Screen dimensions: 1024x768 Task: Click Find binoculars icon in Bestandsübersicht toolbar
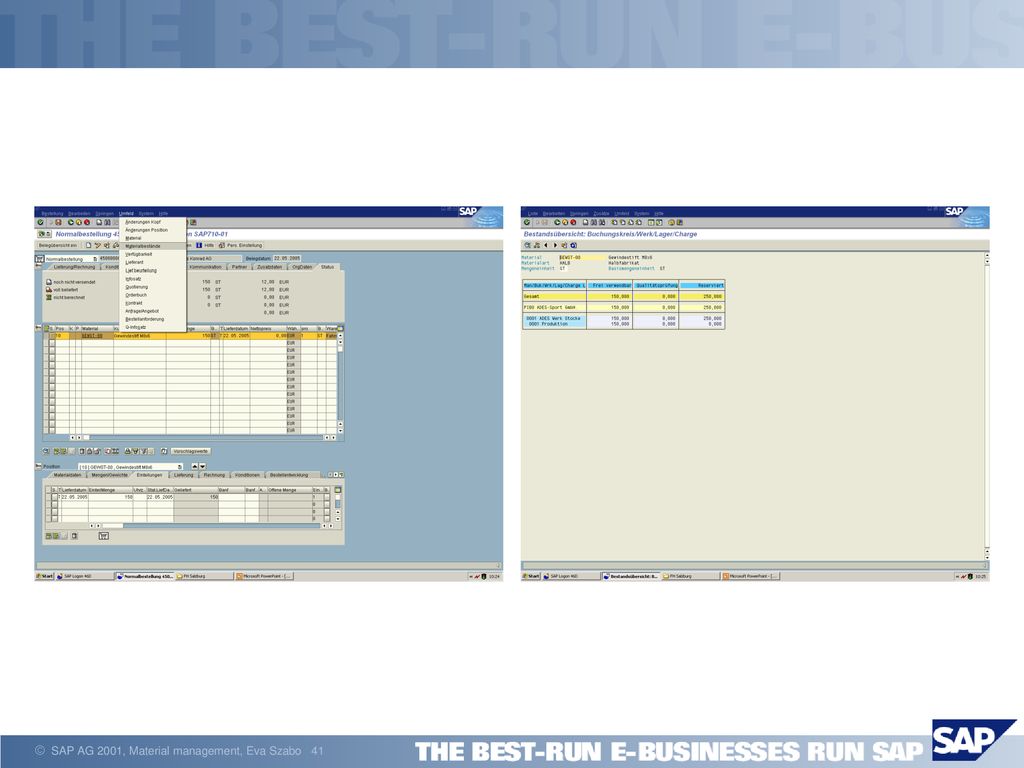(x=594, y=223)
